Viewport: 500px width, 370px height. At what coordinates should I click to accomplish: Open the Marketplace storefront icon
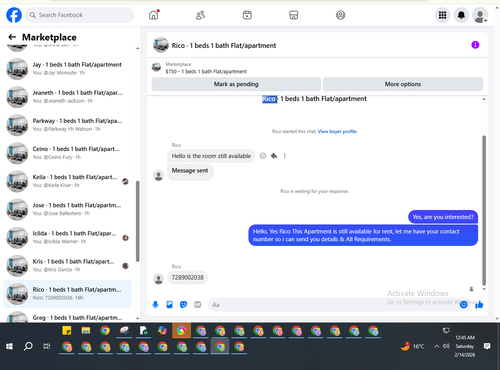[294, 15]
